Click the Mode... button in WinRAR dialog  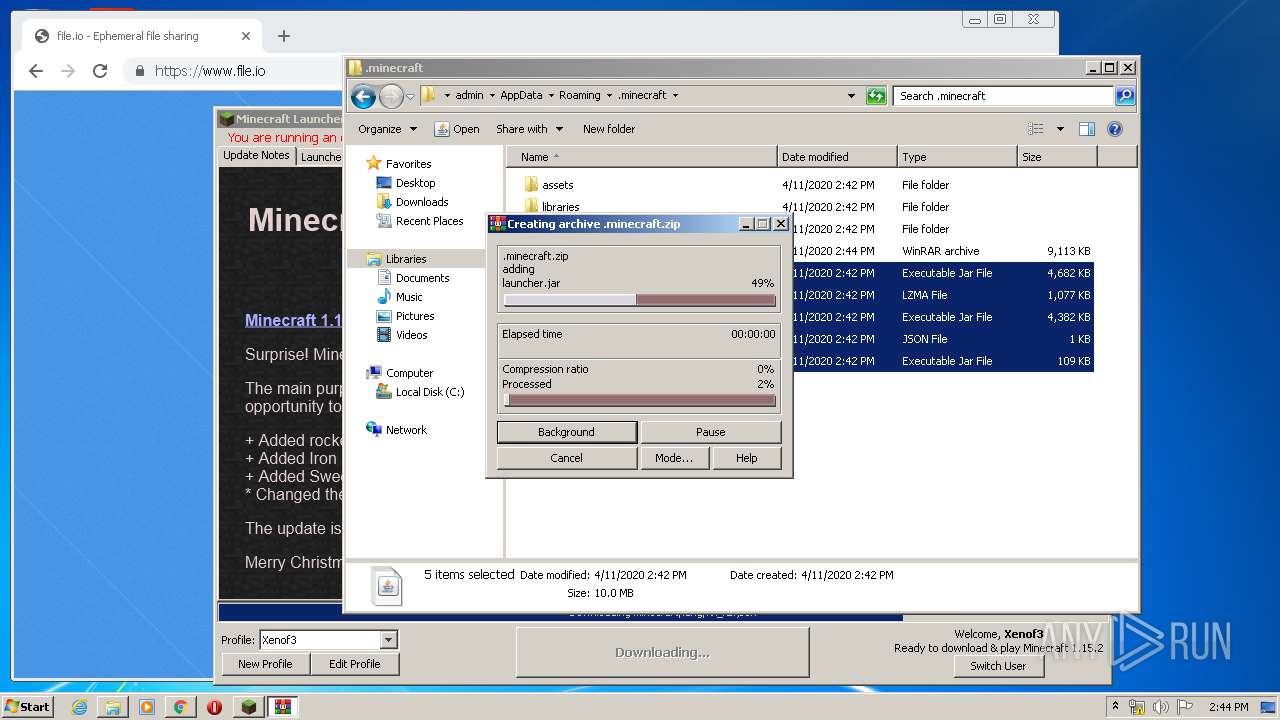pos(674,458)
